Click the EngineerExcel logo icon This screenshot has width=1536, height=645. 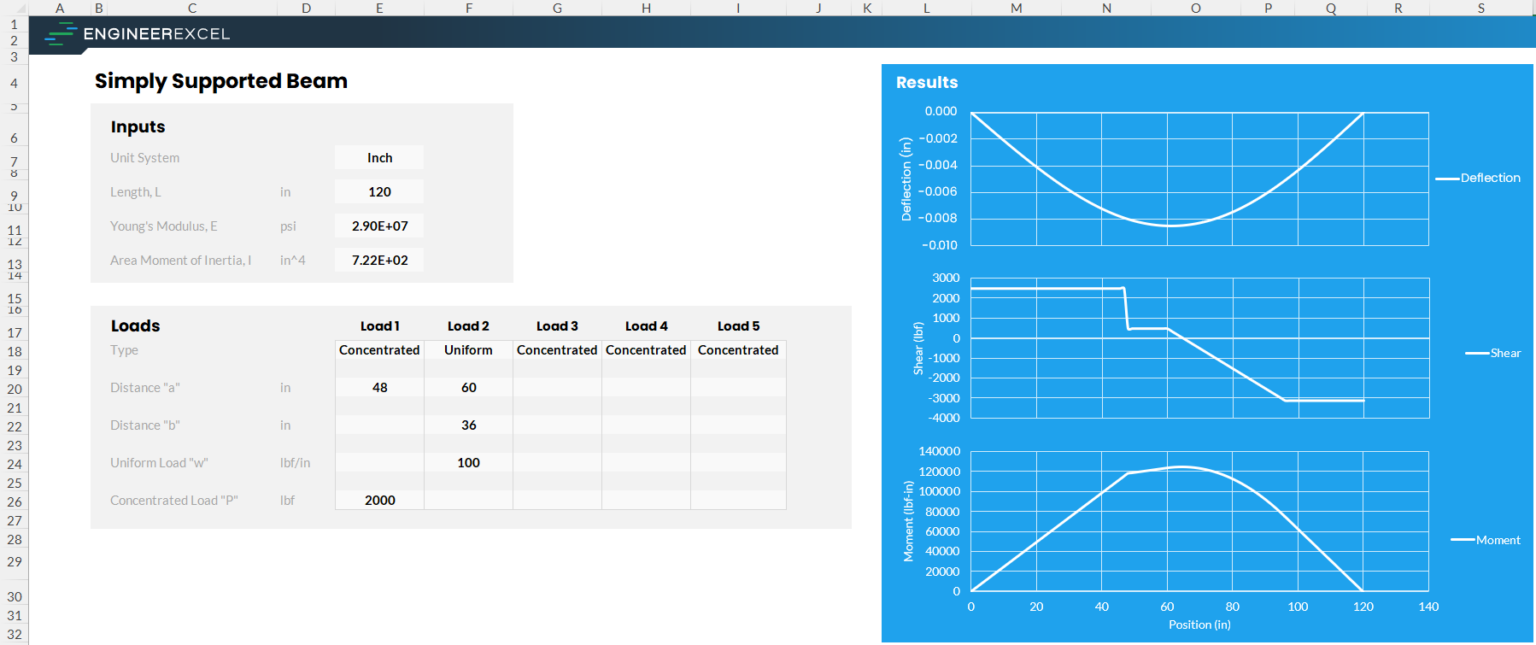coord(58,33)
